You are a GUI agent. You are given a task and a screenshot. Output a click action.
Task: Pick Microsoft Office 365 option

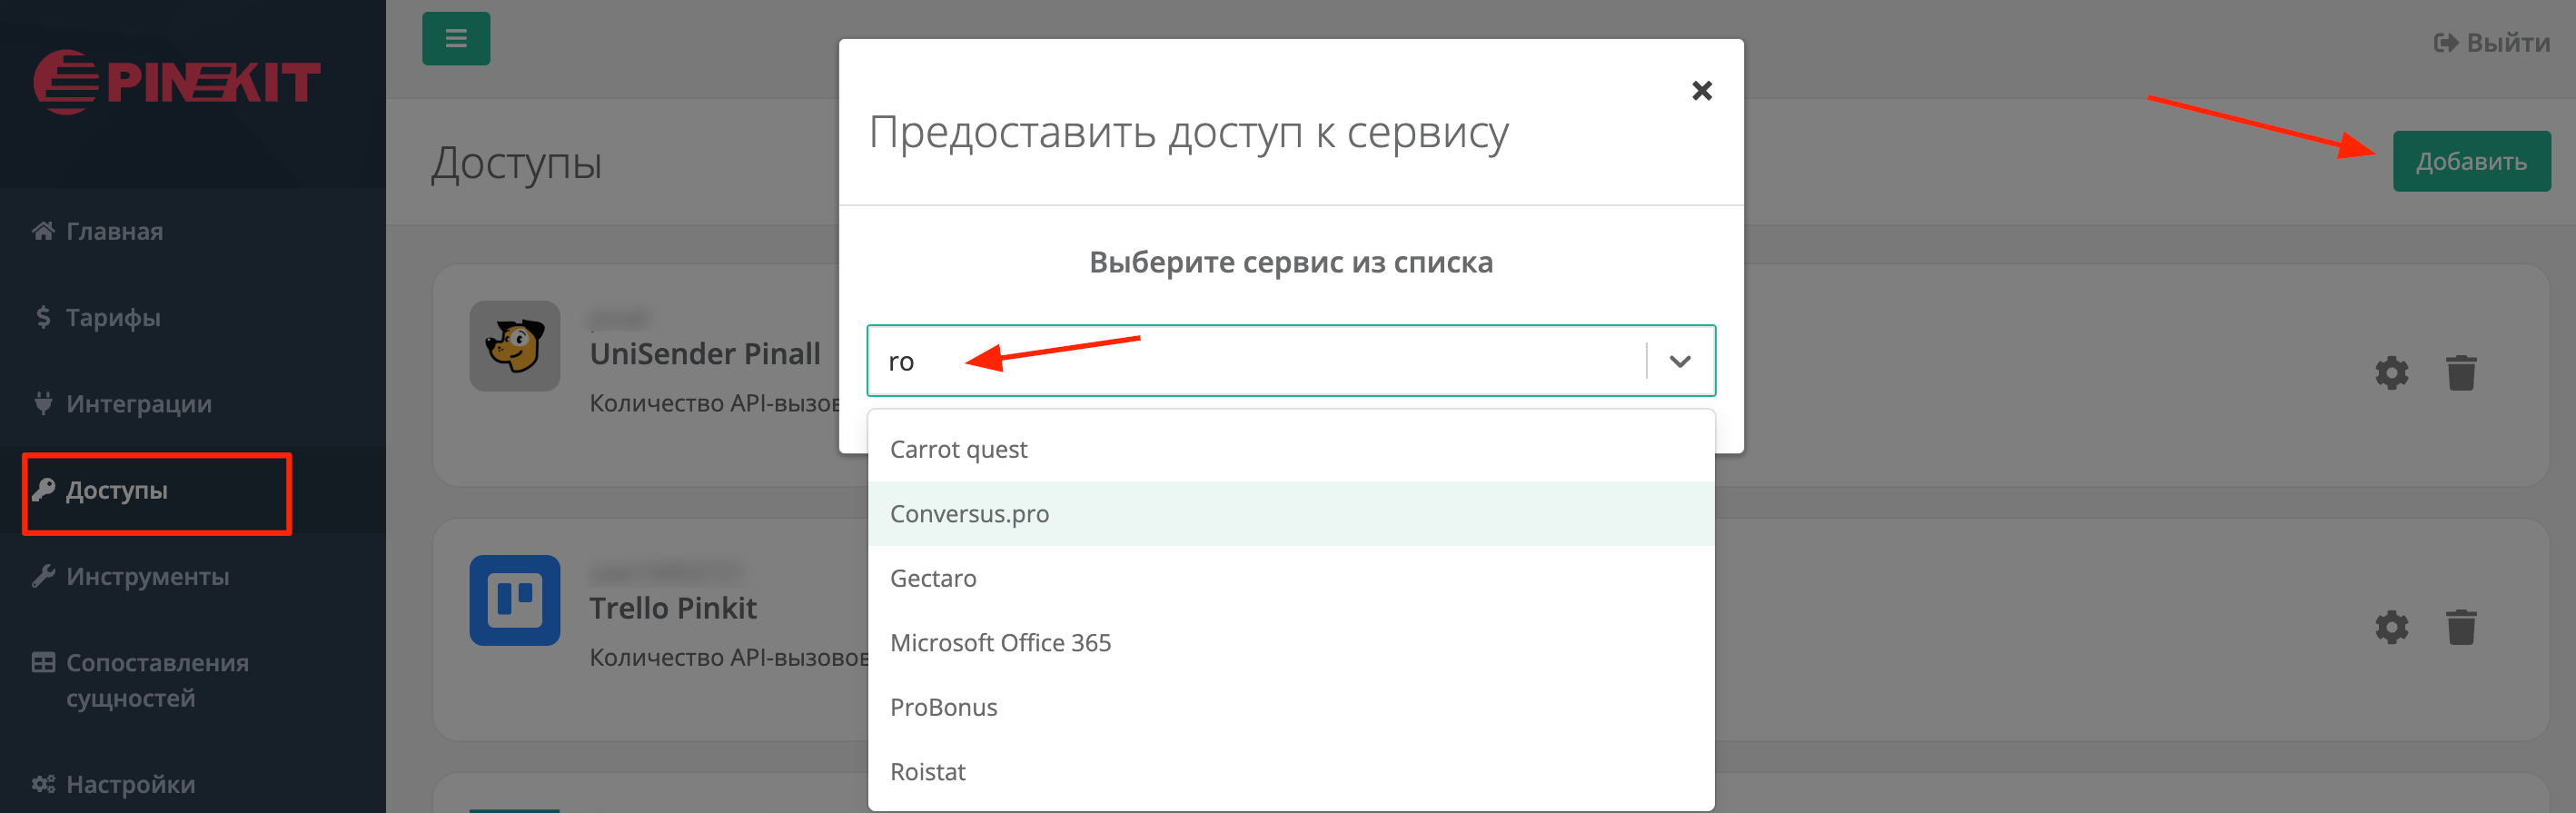pyautogui.click(x=1000, y=643)
